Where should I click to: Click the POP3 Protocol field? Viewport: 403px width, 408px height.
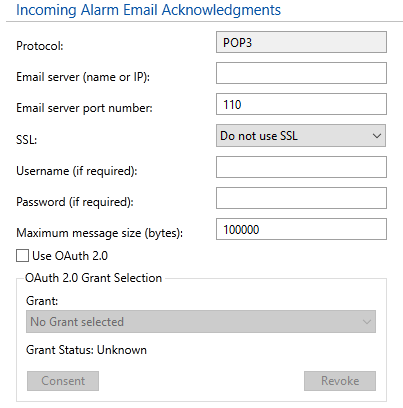click(301, 42)
